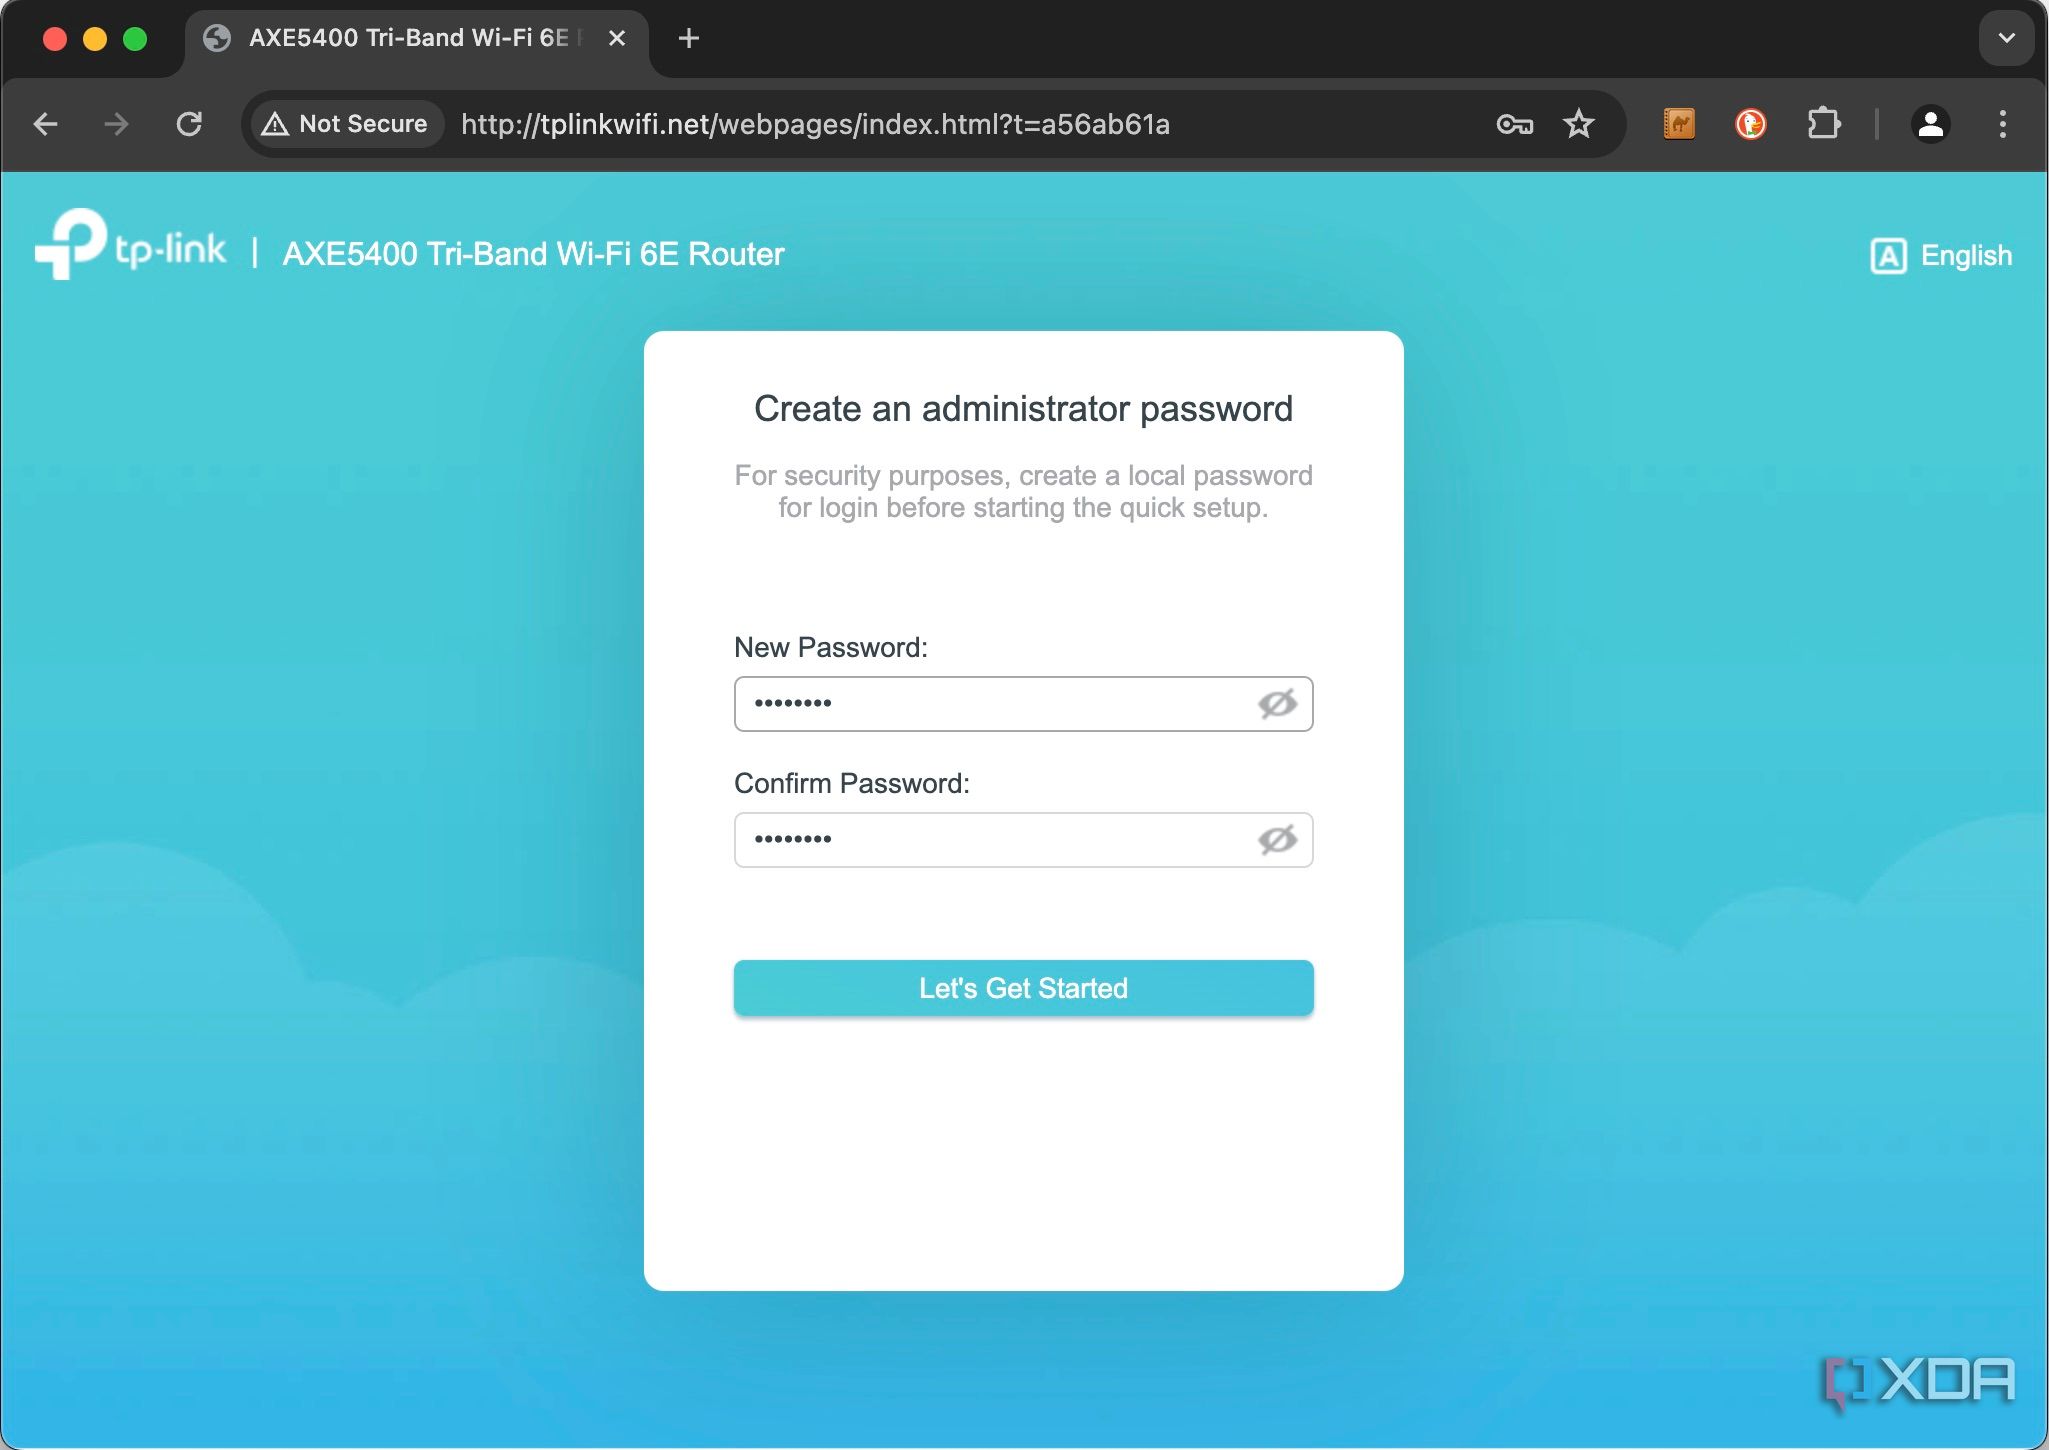
Task: Open the English language dropdown
Action: (x=1940, y=256)
